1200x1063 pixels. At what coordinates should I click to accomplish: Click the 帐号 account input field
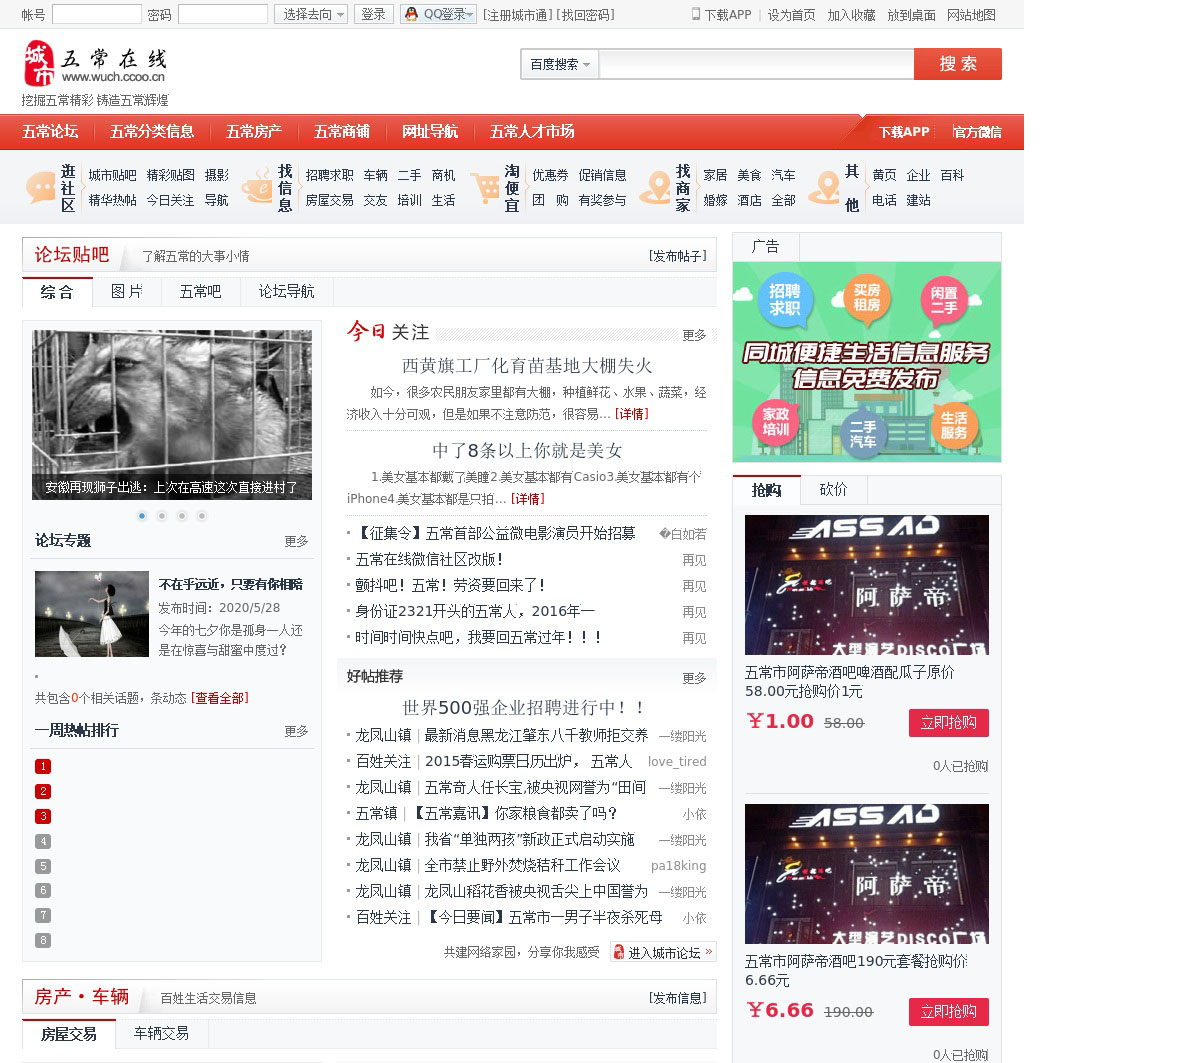97,14
